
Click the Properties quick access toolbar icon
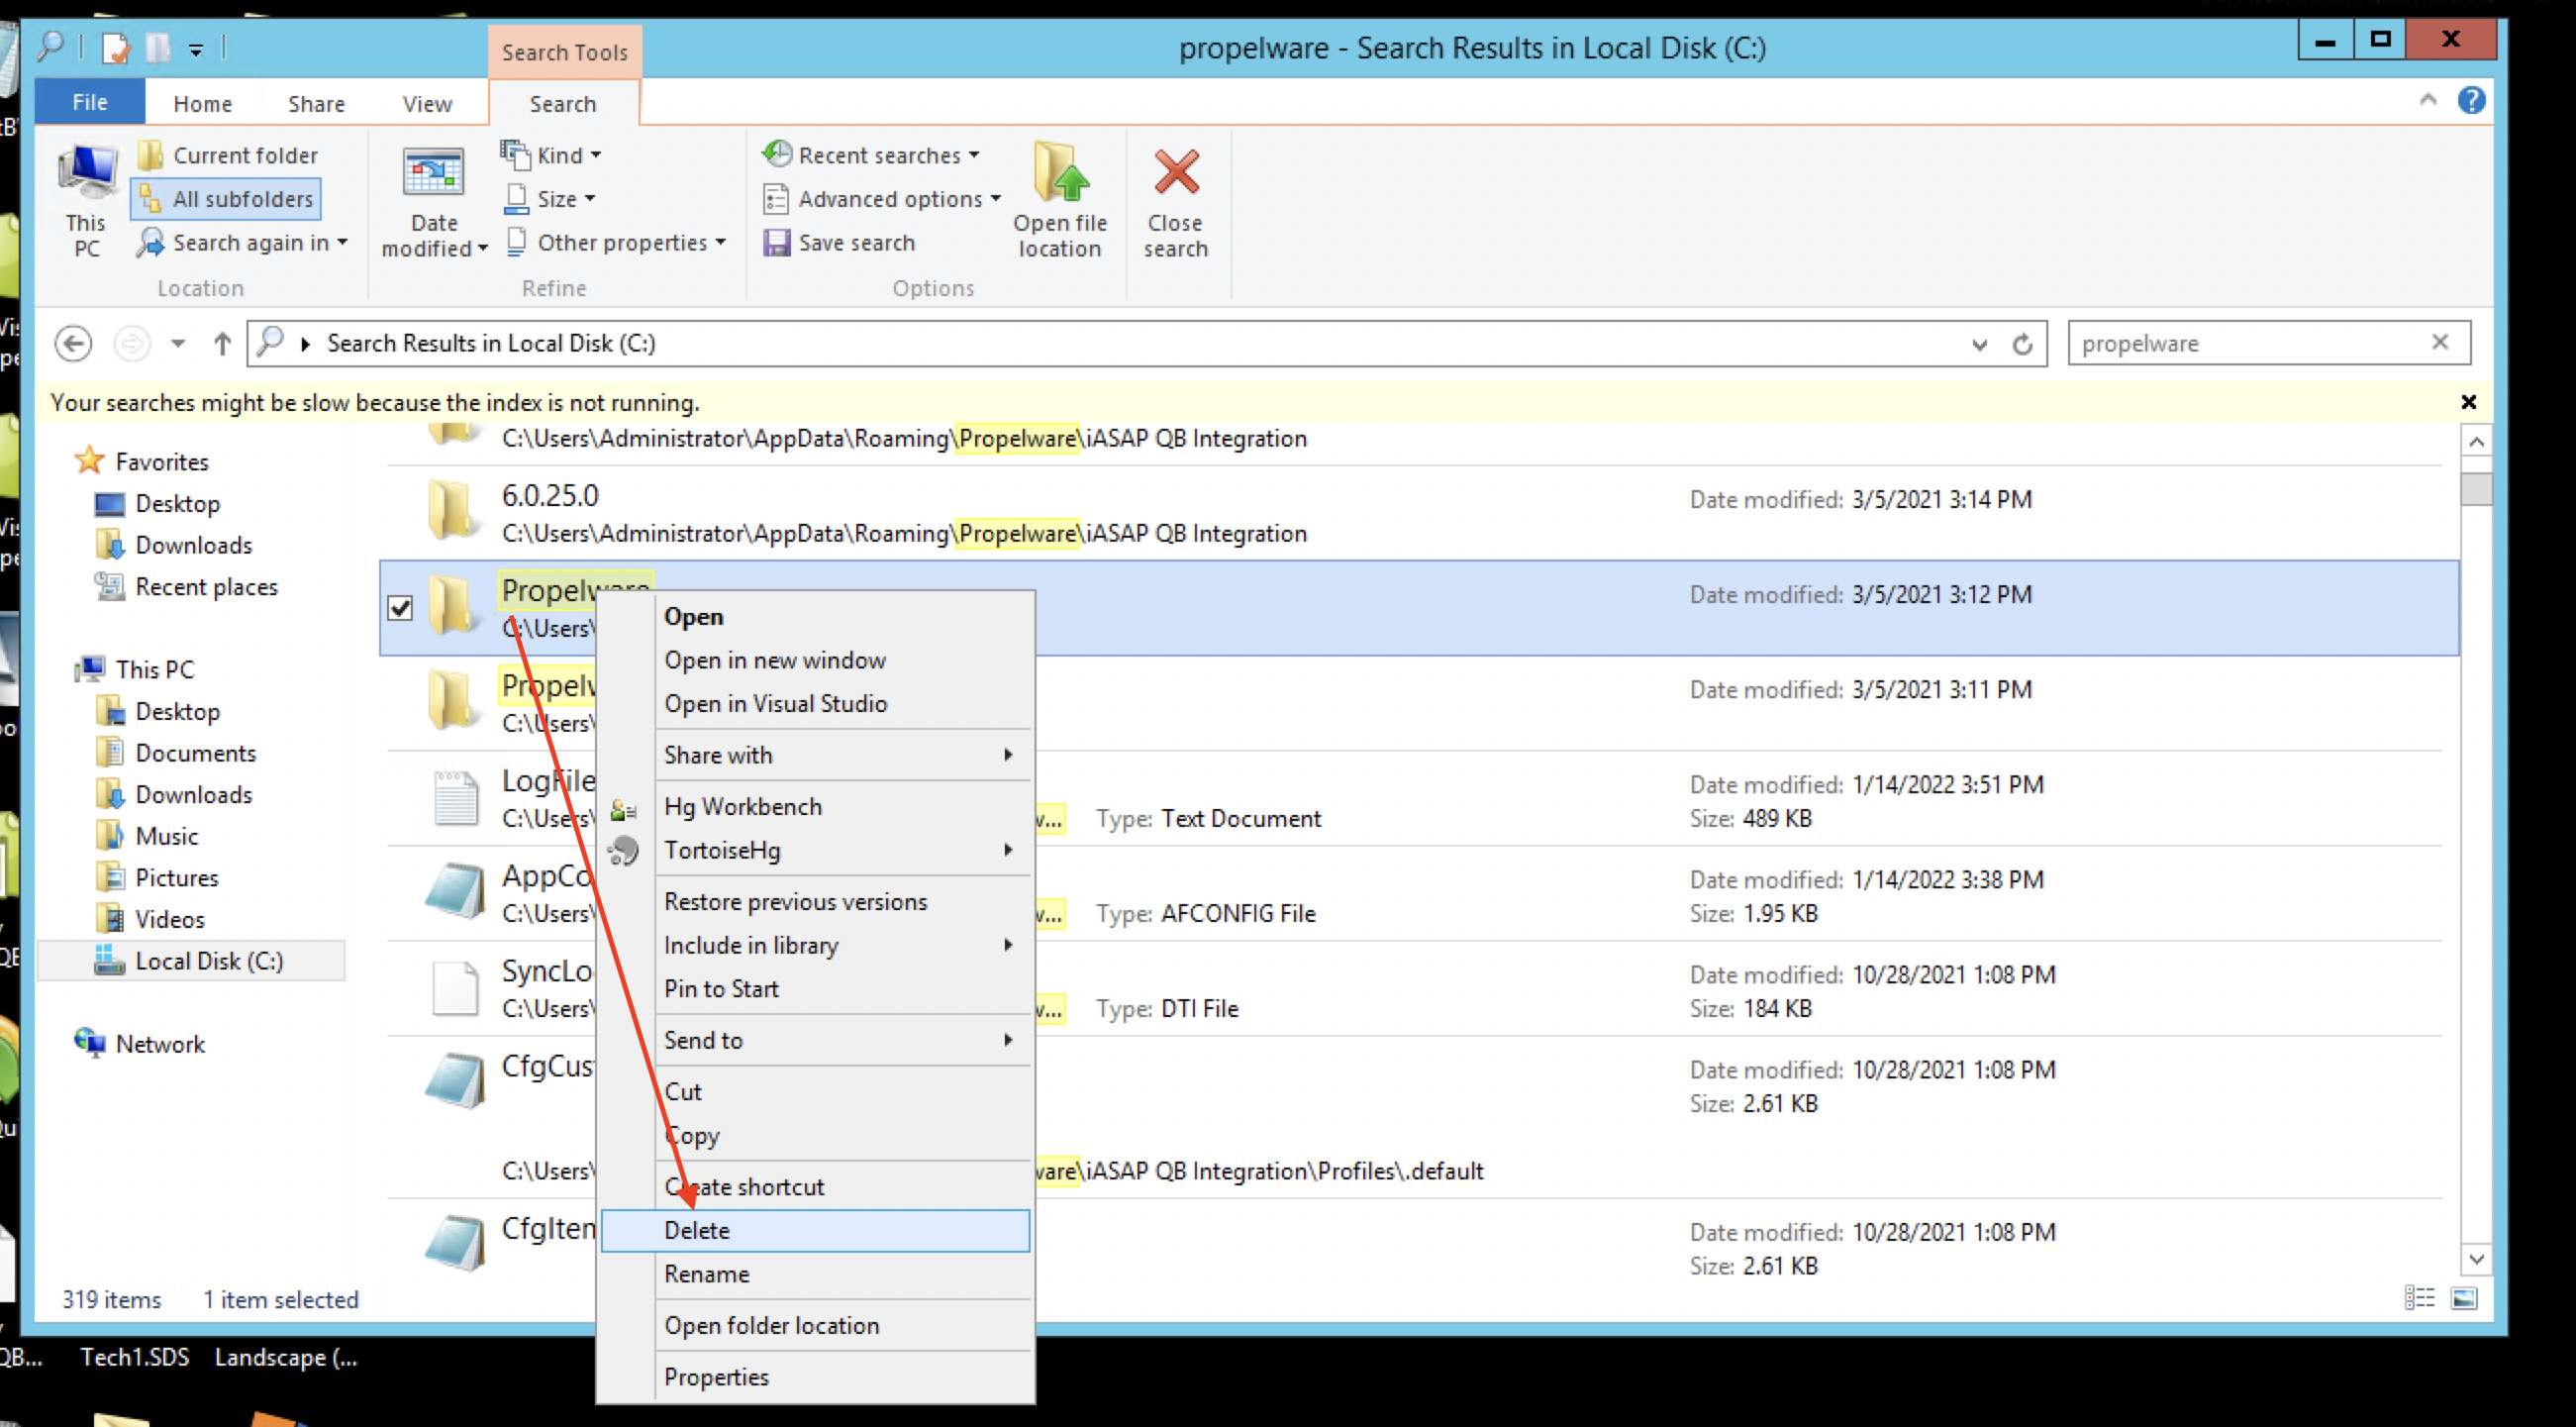116,47
